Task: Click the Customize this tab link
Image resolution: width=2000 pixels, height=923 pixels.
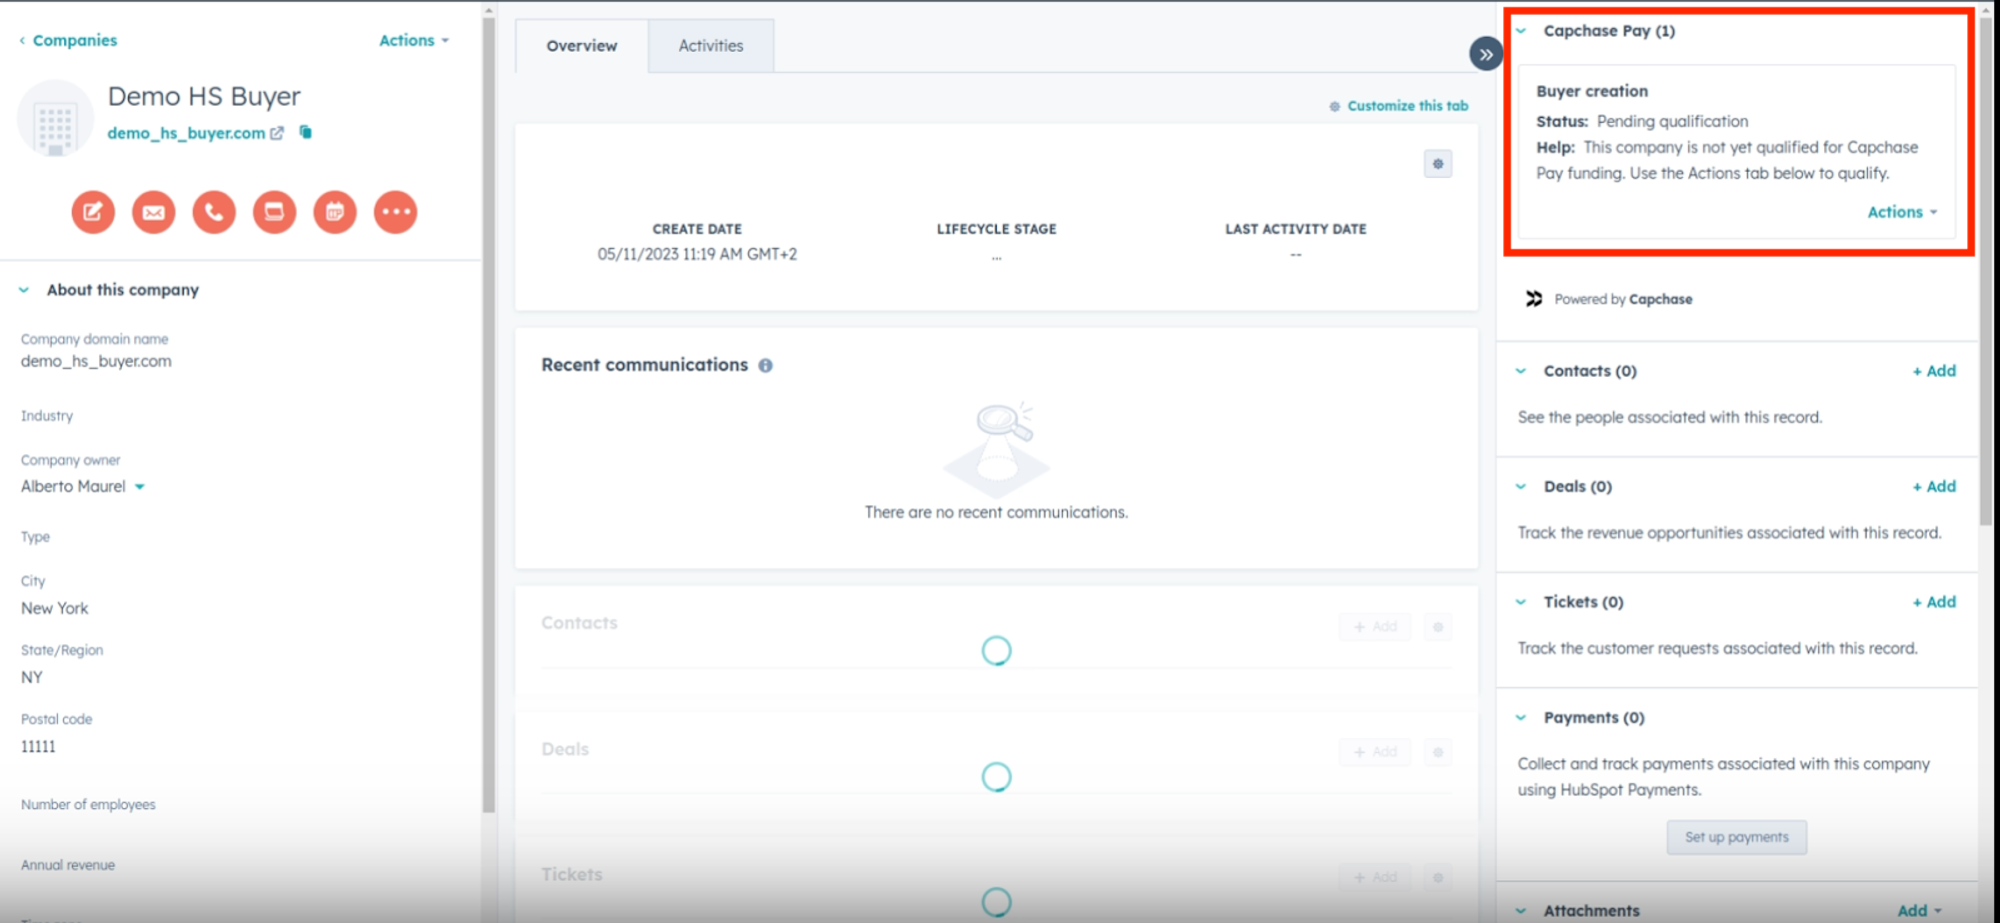Action: (x=1399, y=106)
